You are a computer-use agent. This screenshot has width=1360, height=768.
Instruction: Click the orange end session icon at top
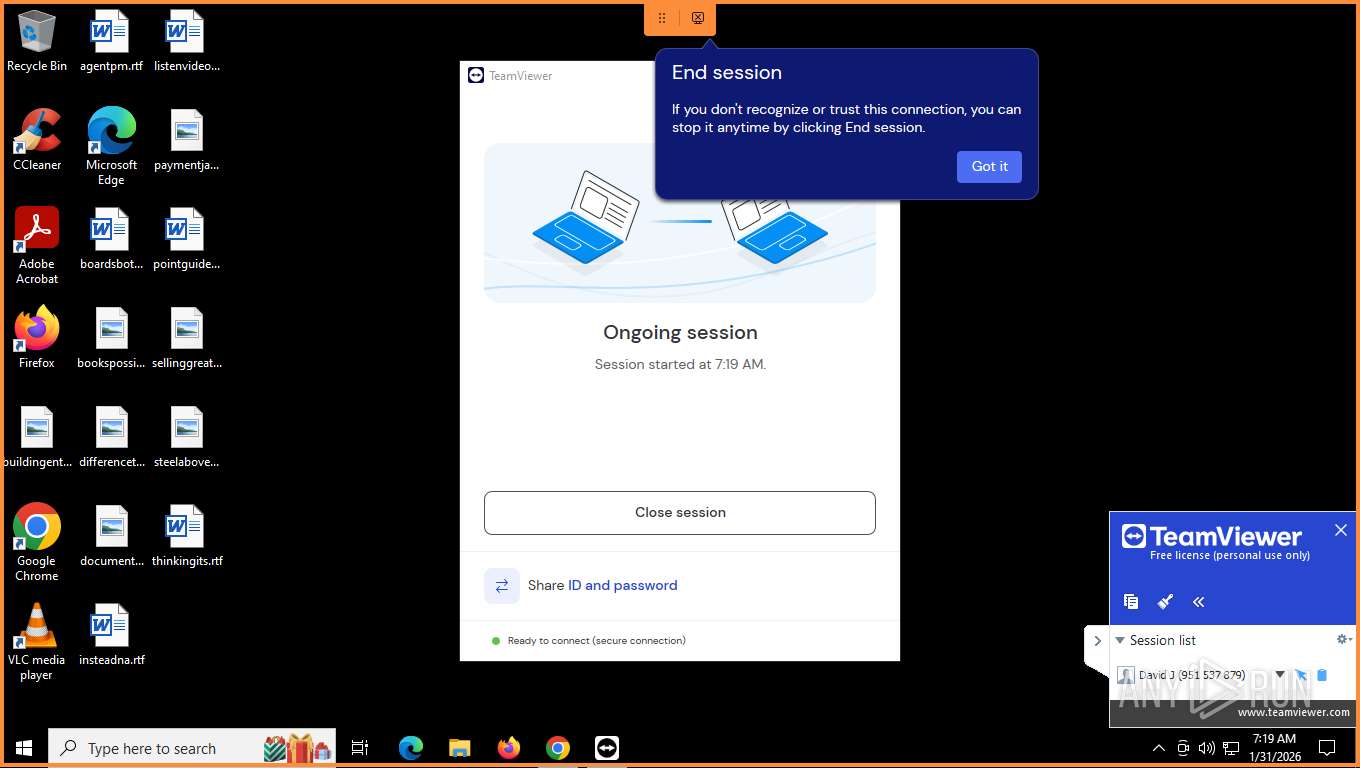click(x=698, y=18)
